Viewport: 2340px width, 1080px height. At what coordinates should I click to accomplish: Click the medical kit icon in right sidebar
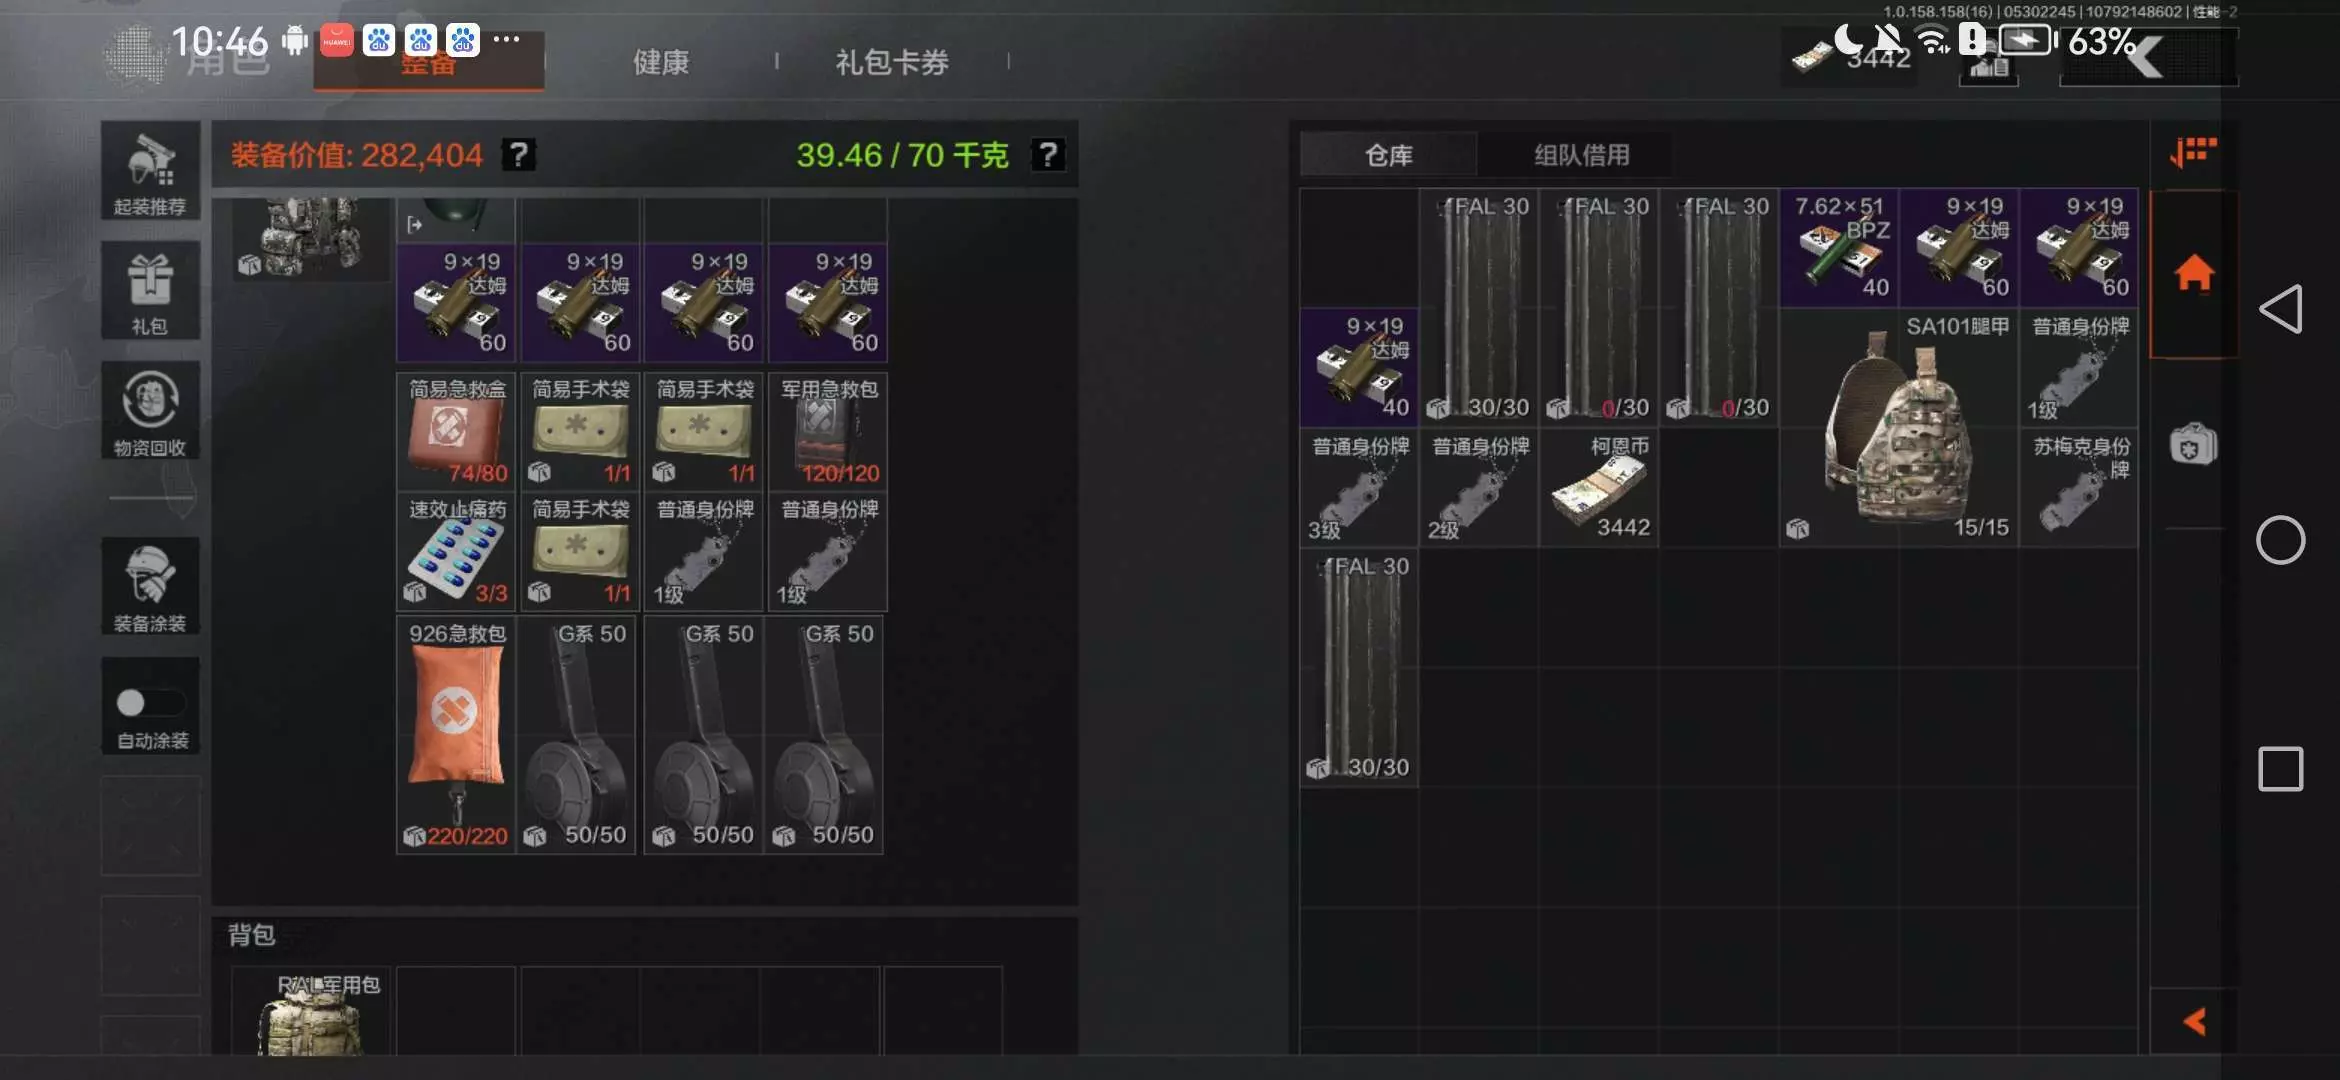2193,444
